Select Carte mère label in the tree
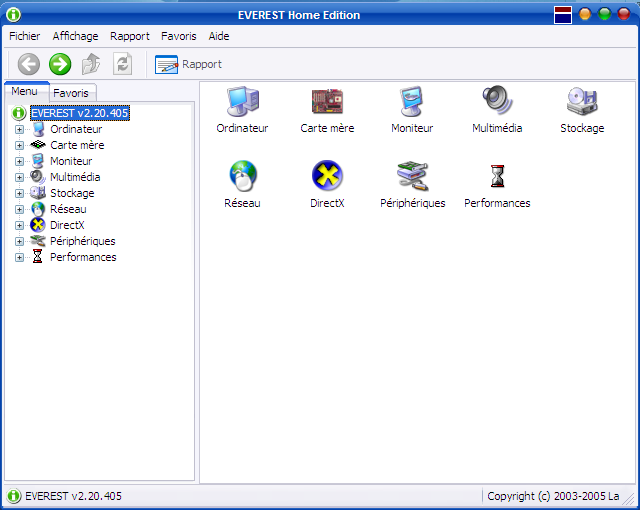The height and width of the screenshot is (510, 640). [77, 145]
